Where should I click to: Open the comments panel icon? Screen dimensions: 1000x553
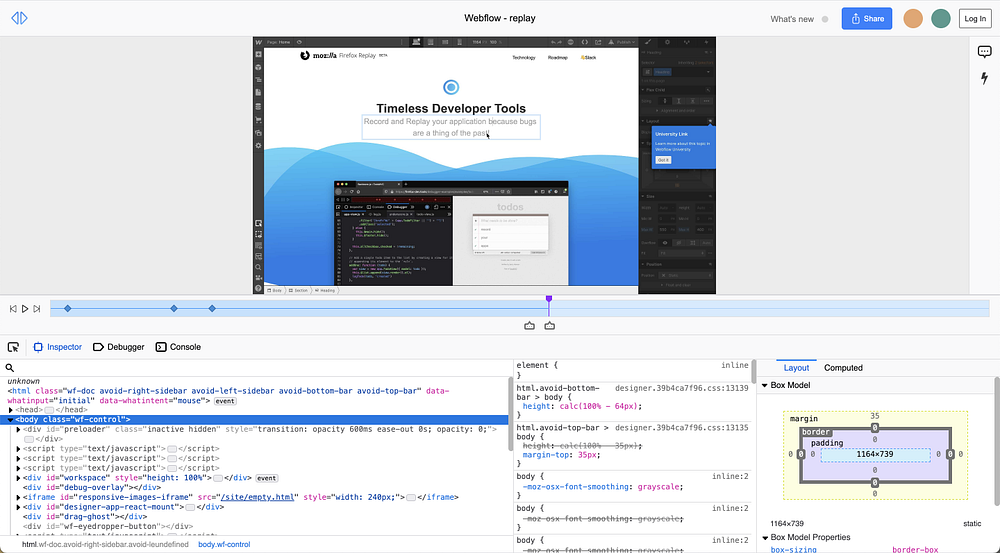point(984,53)
